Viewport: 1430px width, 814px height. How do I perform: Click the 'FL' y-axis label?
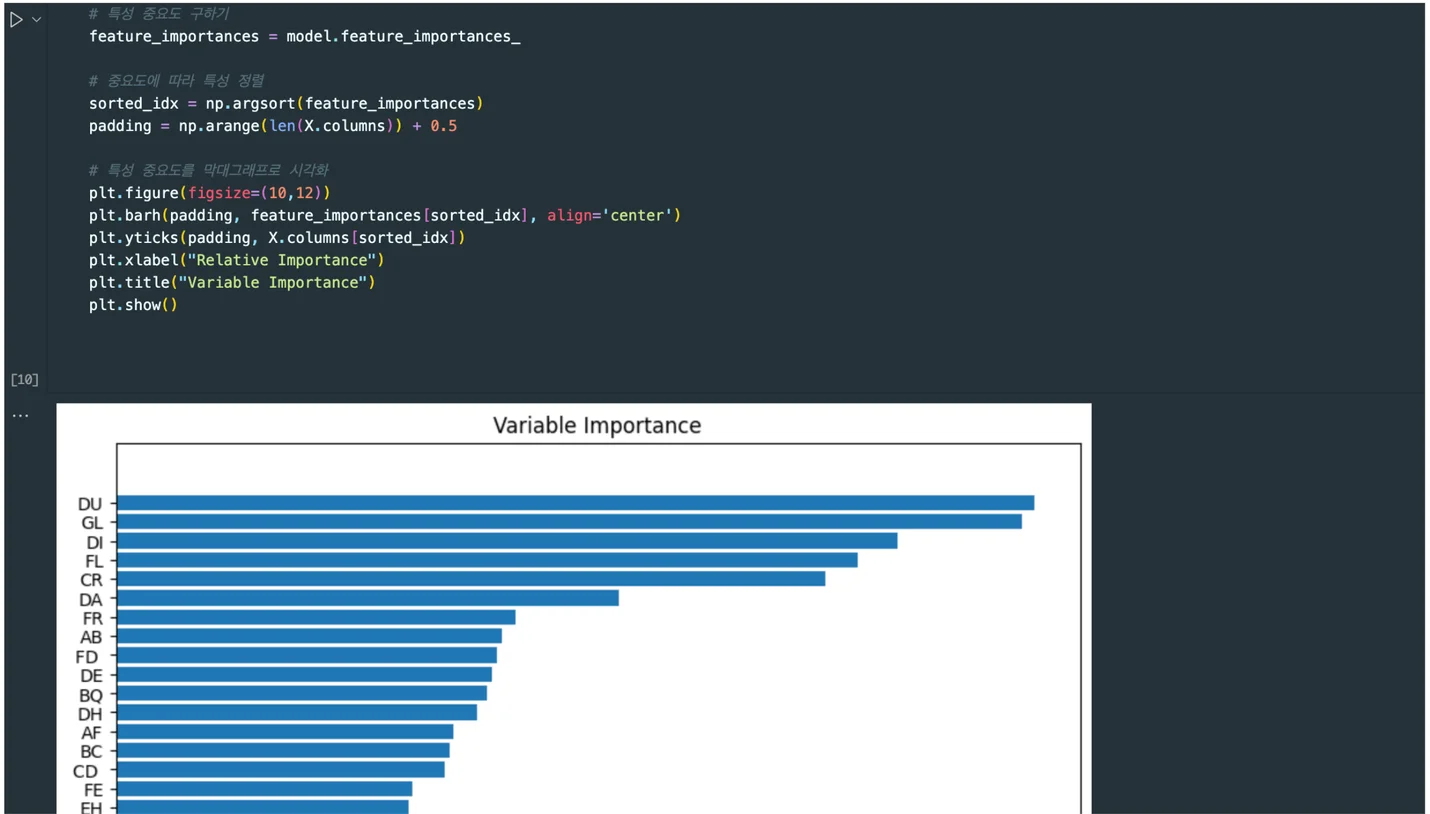[94, 561]
